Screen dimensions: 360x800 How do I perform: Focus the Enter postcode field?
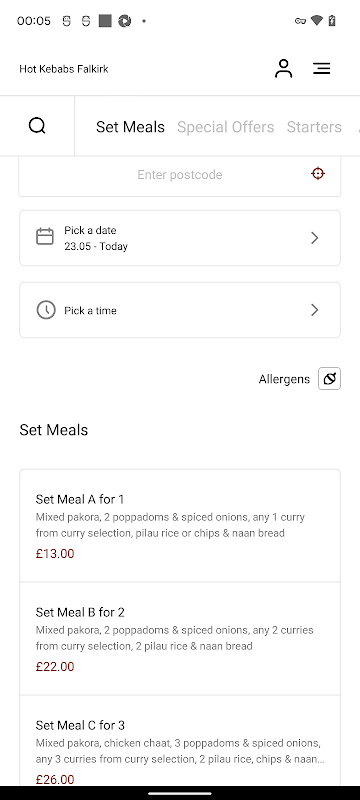tap(179, 174)
